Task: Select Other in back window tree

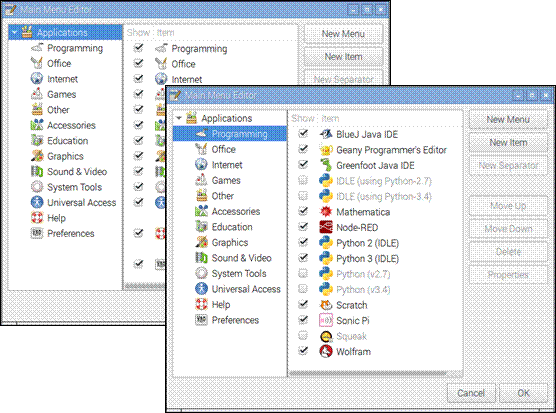Action: click(x=58, y=110)
